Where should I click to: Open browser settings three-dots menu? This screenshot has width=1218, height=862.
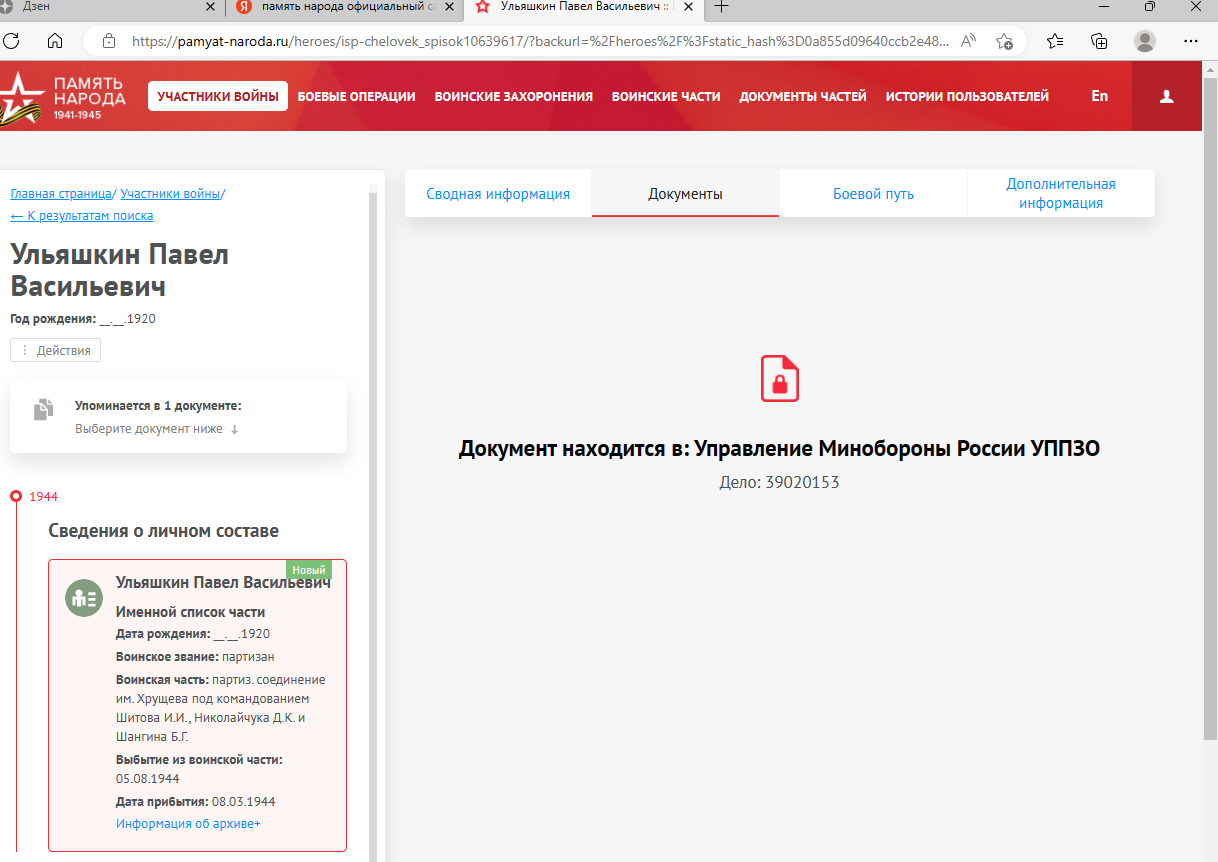[x=1190, y=41]
